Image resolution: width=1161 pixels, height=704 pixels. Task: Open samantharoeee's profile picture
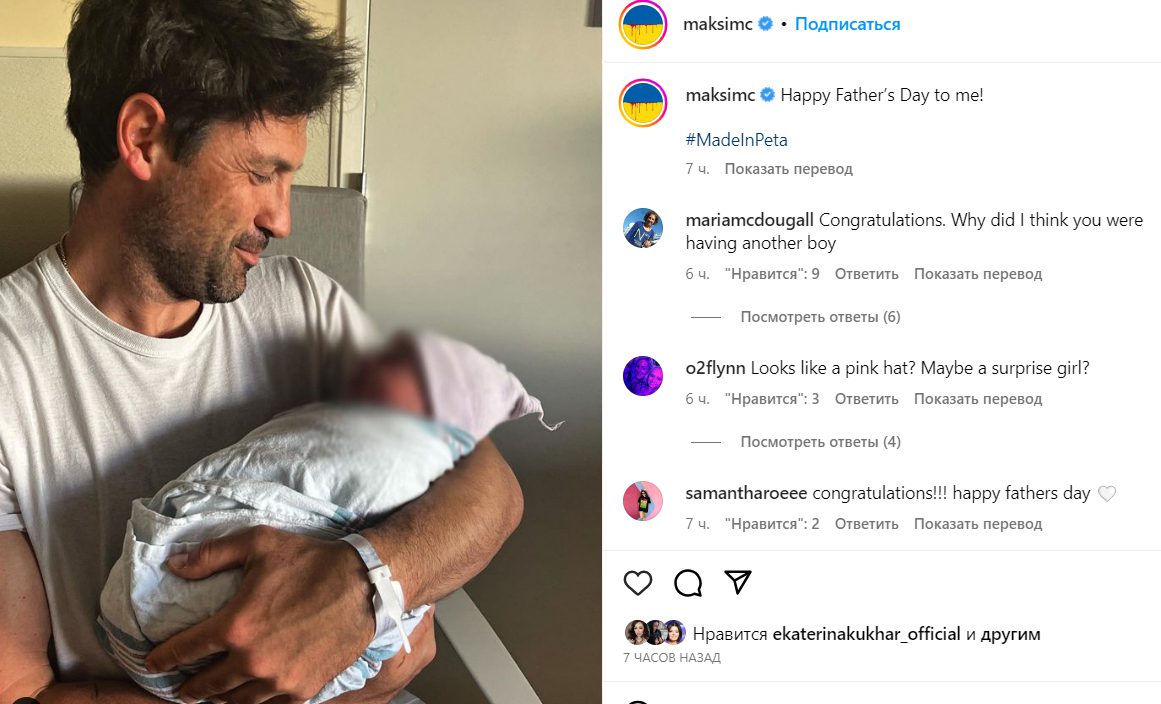643,501
